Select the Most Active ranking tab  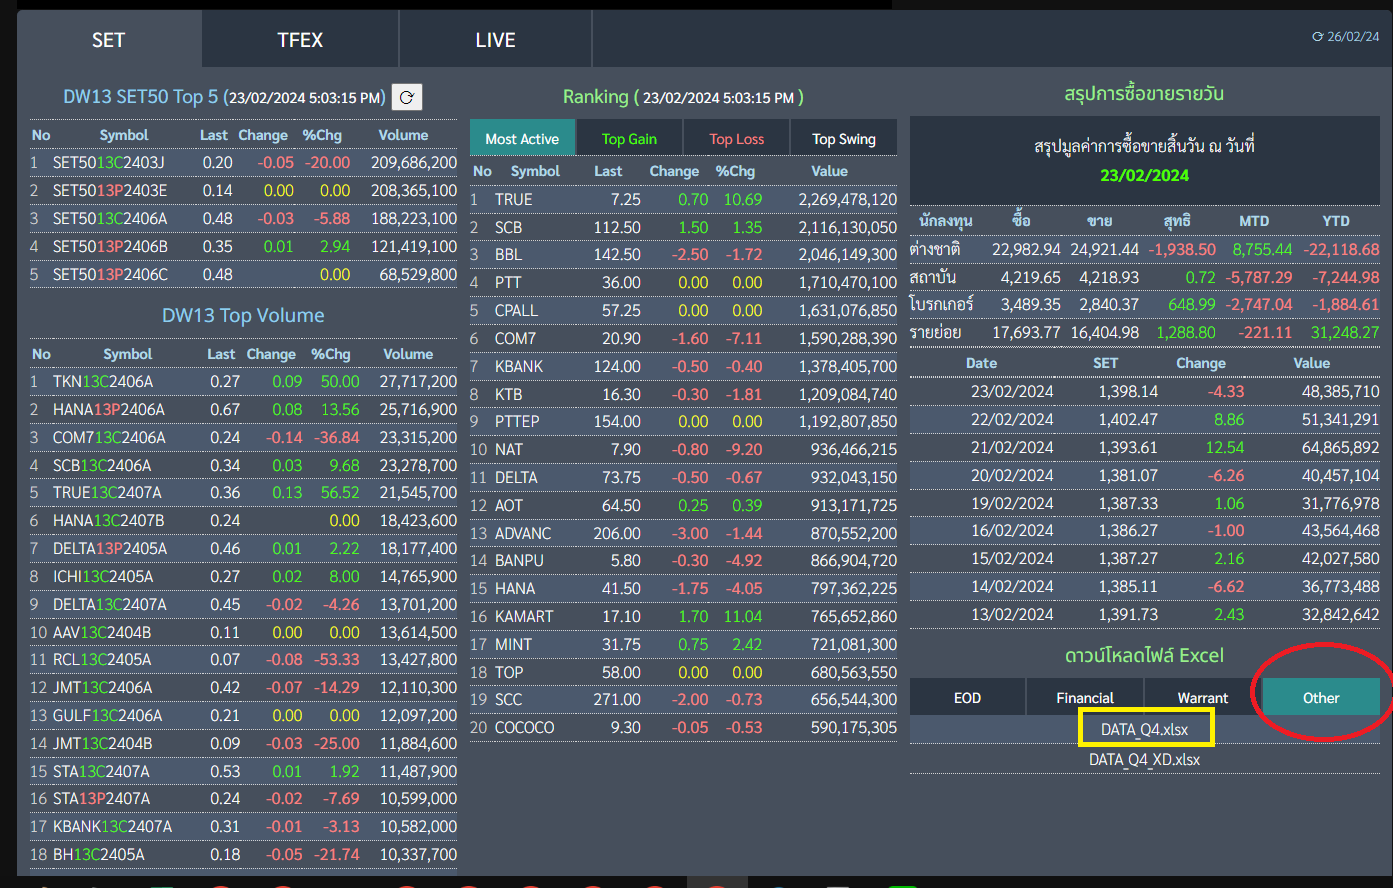pyautogui.click(x=522, y=139)
